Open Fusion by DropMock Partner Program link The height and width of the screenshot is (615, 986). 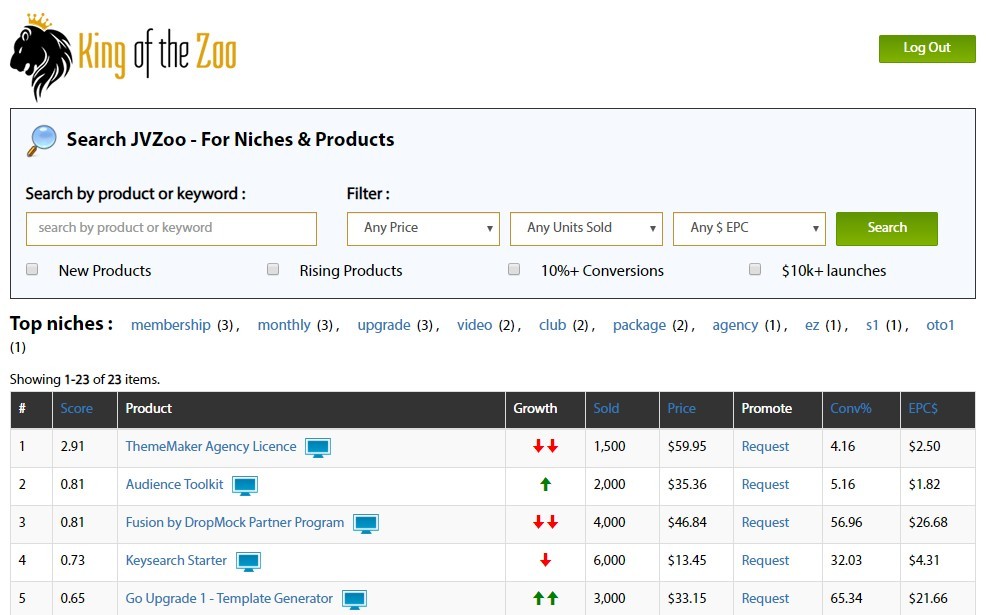pos(235,522)
